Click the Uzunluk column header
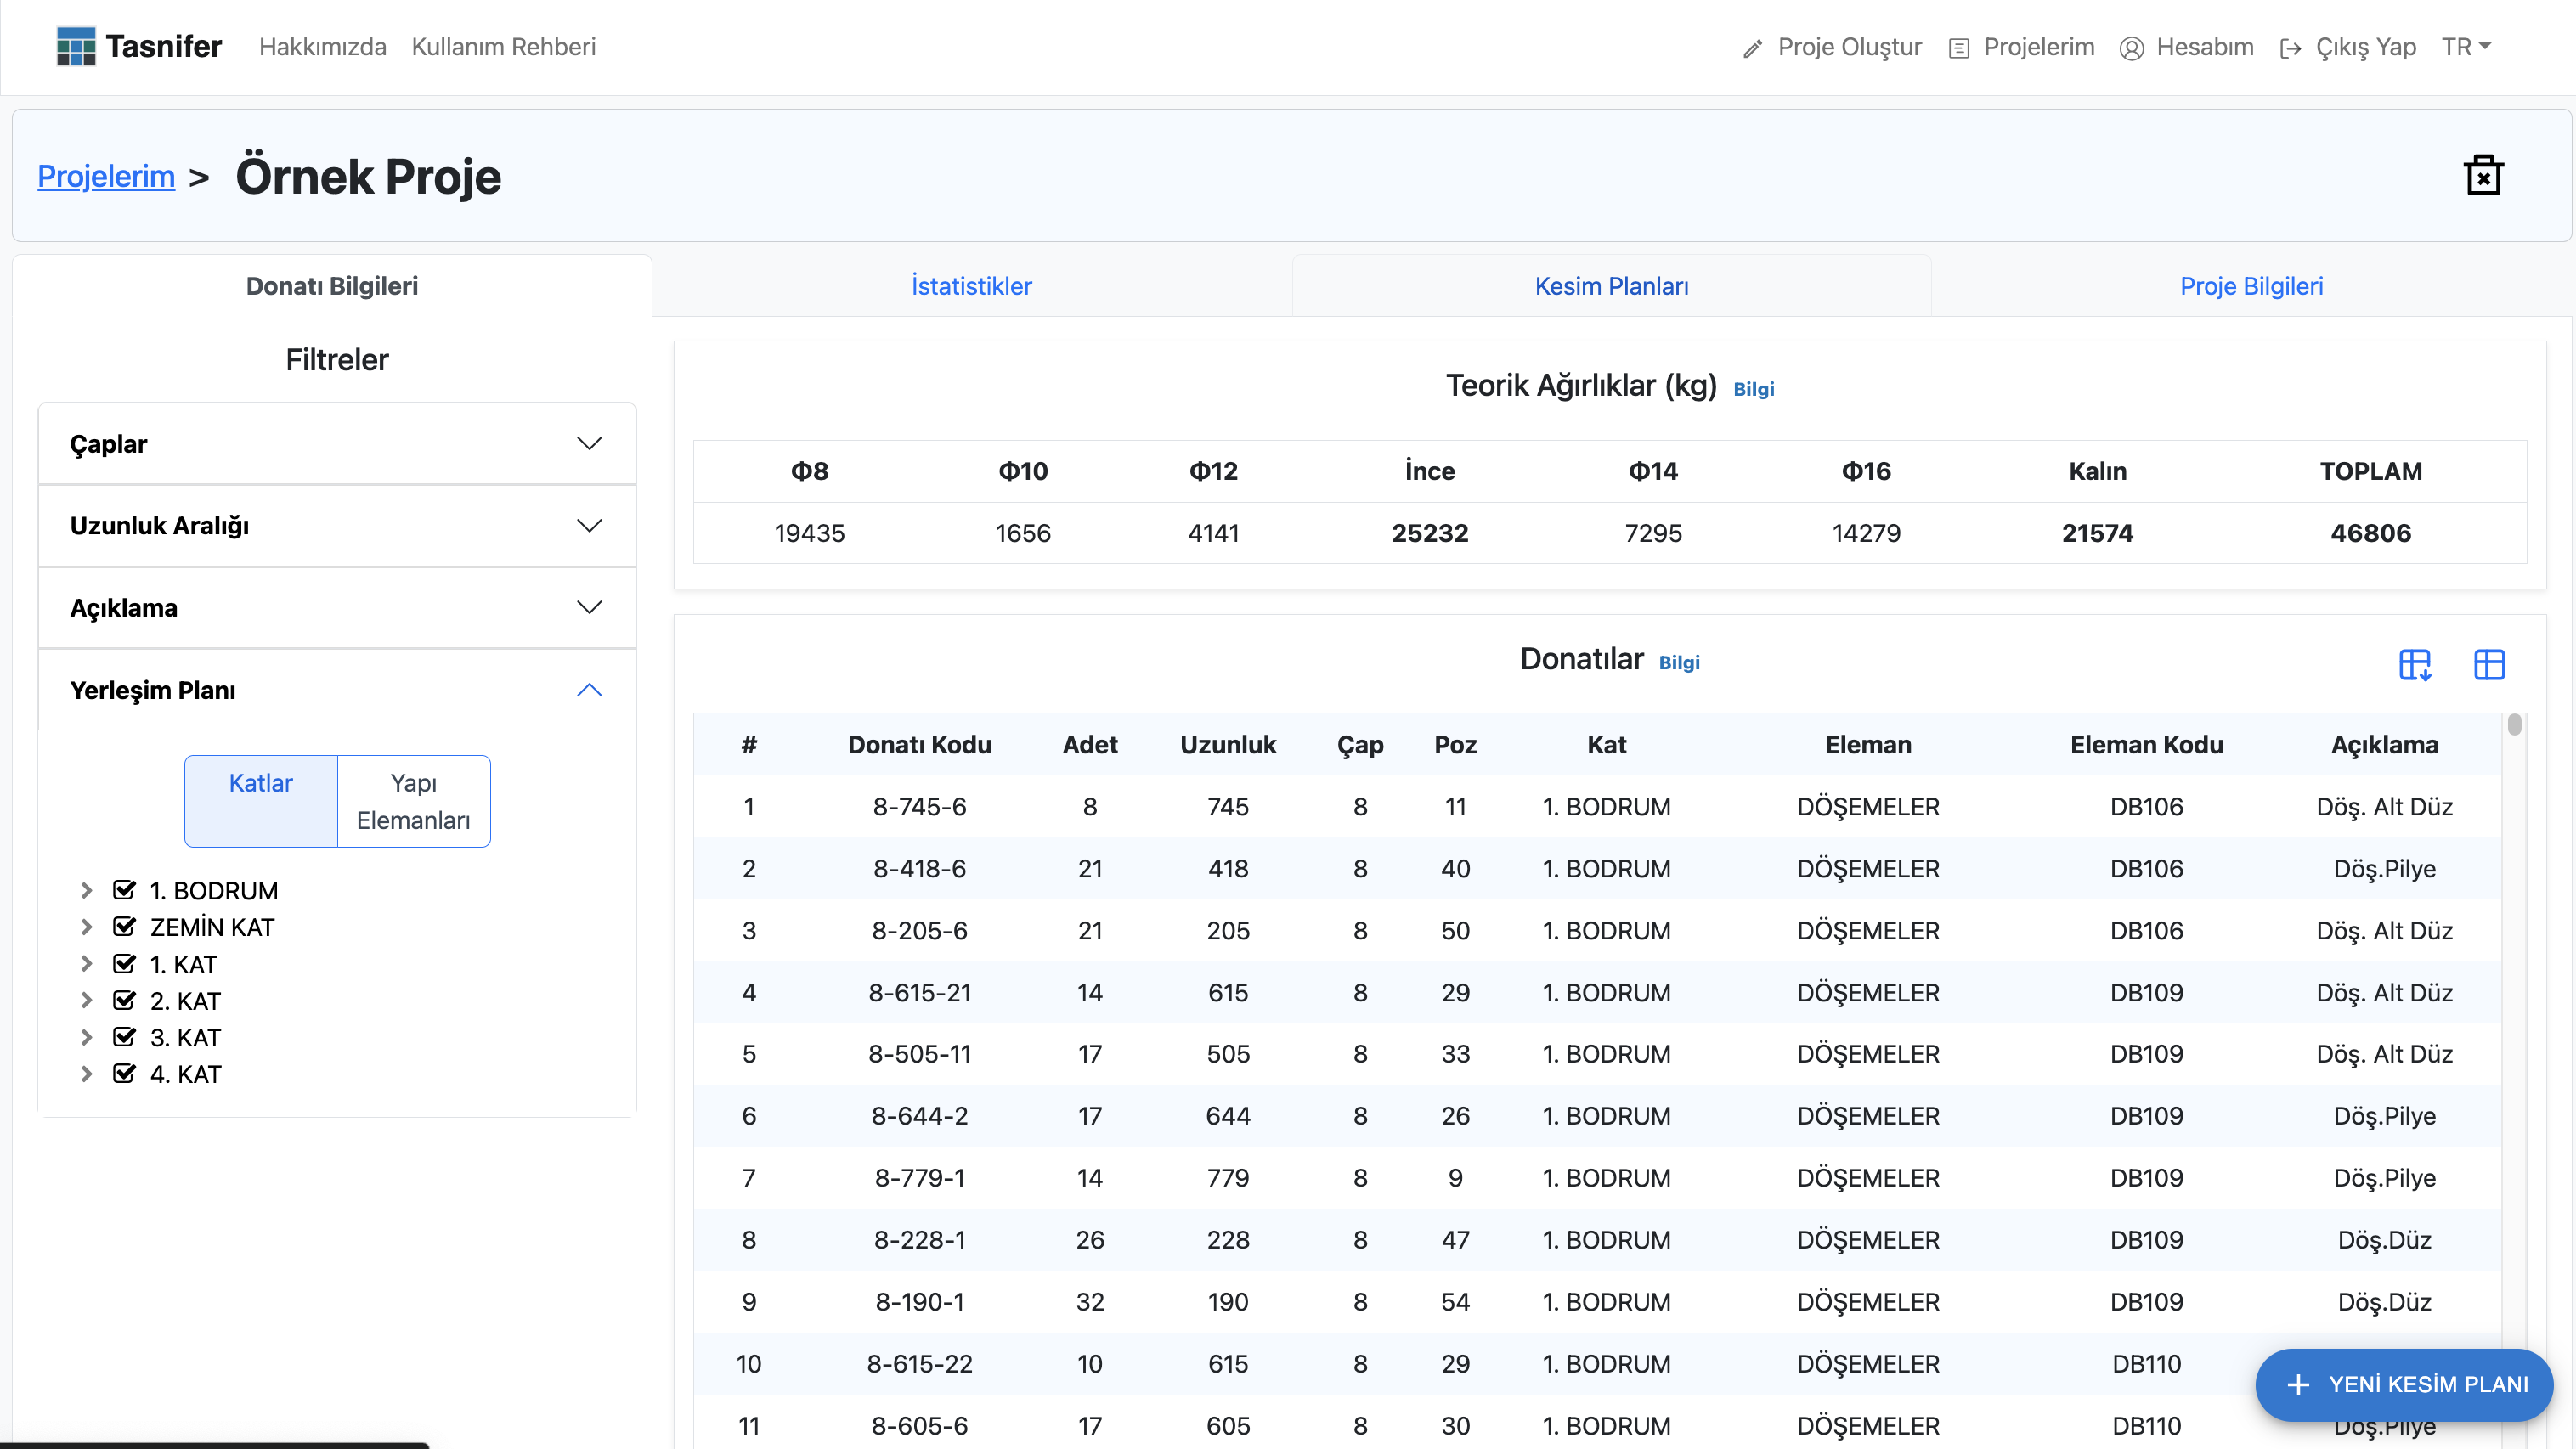2576x1449 pixels. [x=1228, y=745]
